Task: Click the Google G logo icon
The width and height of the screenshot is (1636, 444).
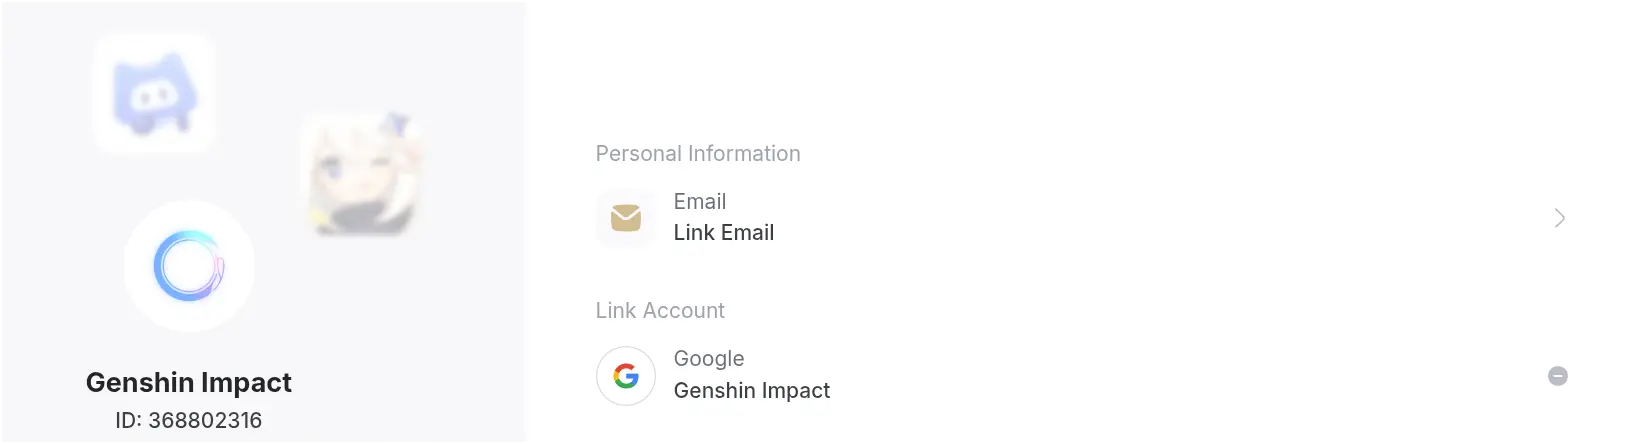Action: point(626,376)
